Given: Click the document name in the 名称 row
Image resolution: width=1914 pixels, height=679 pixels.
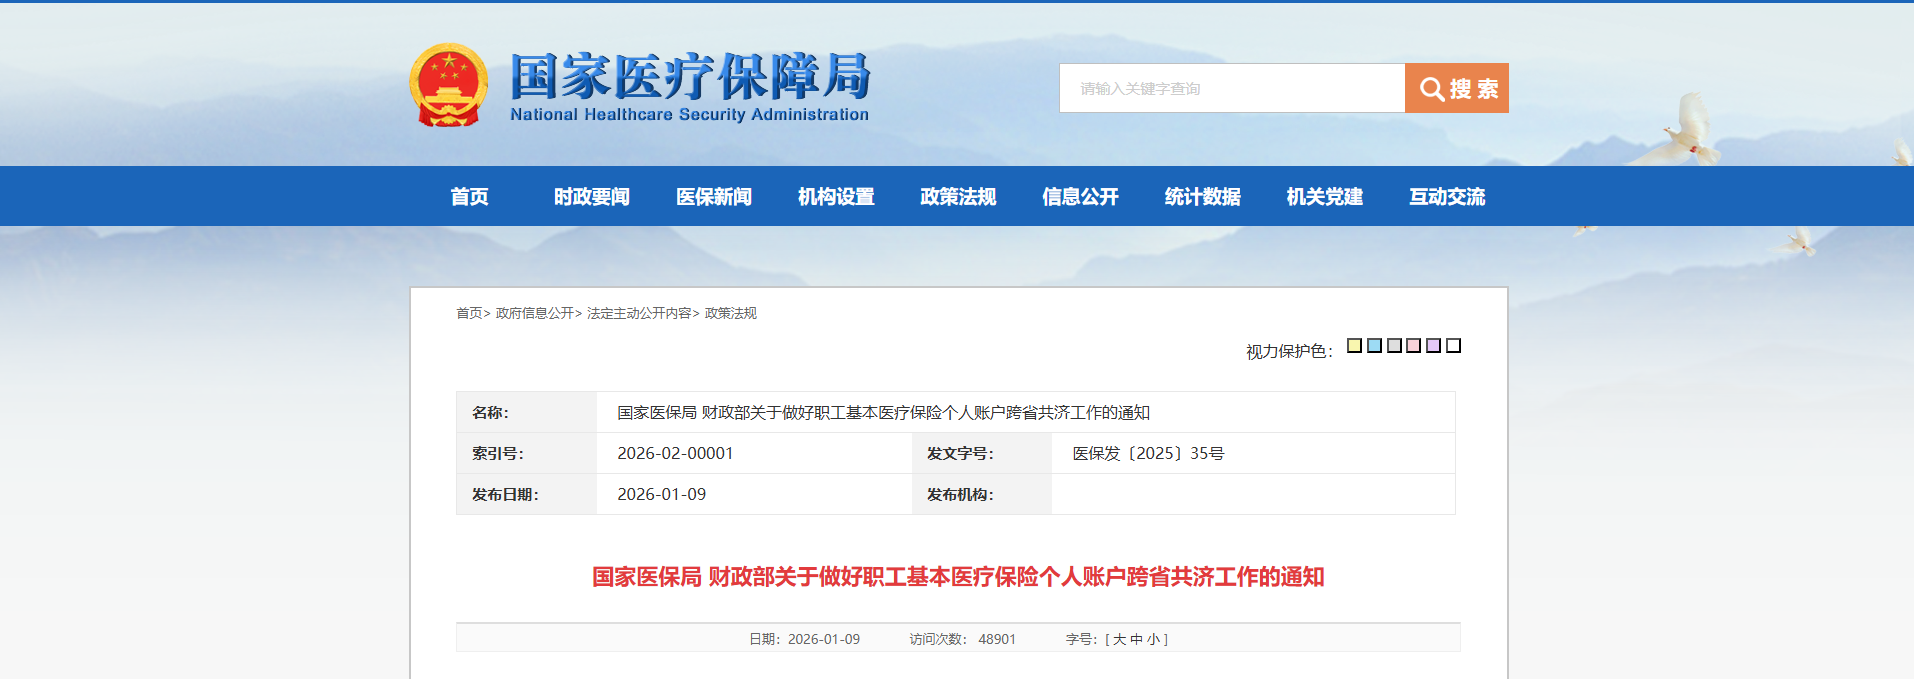Looking at the screenshot, I should [883, 412].
